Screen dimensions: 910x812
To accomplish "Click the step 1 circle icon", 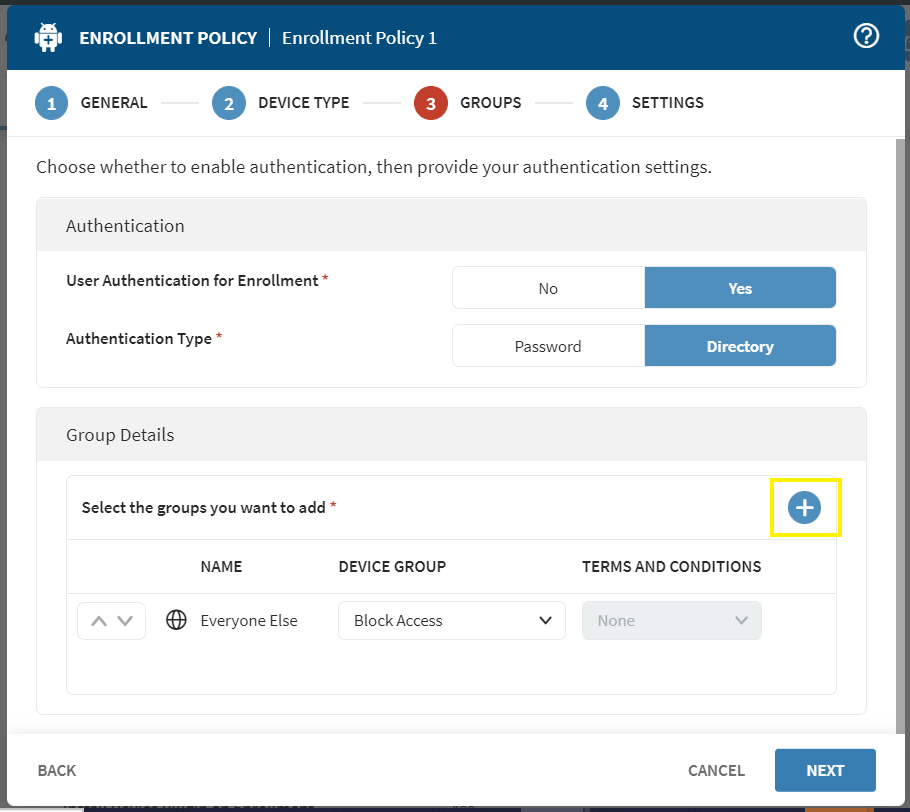I will (51, 103).
